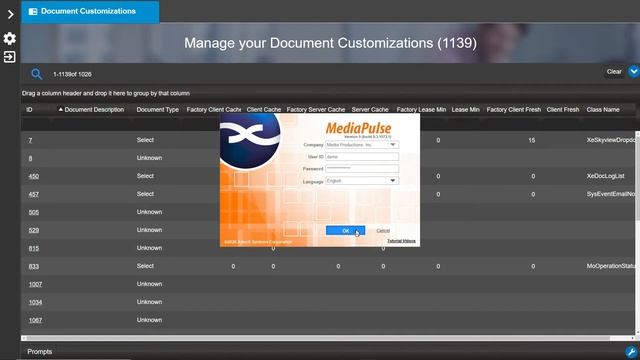
Task: Expand the left sidebar with chevron arrow
Action: tap(11, 15)
